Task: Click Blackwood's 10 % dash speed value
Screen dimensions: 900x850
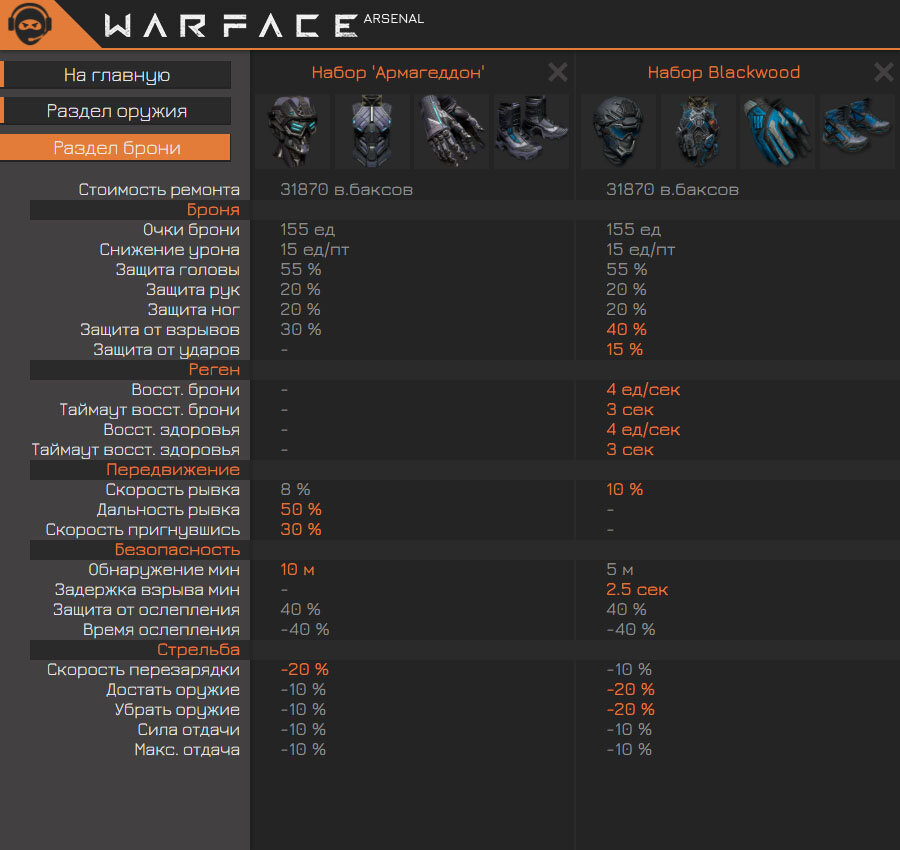Action: [624, 490]
